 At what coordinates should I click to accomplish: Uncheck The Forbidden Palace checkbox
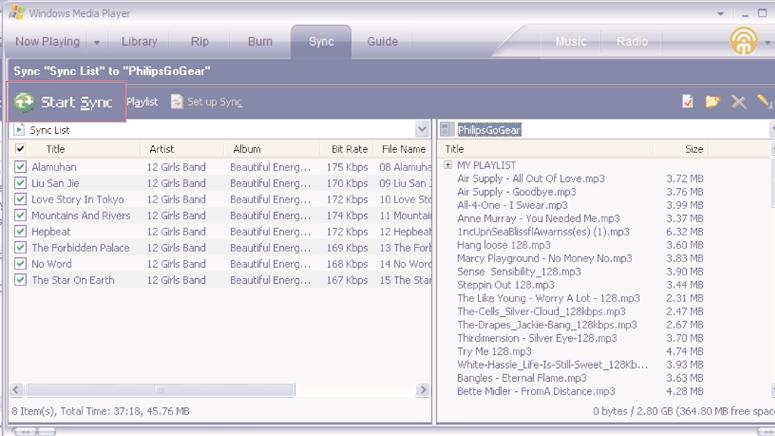coord(20,248)
